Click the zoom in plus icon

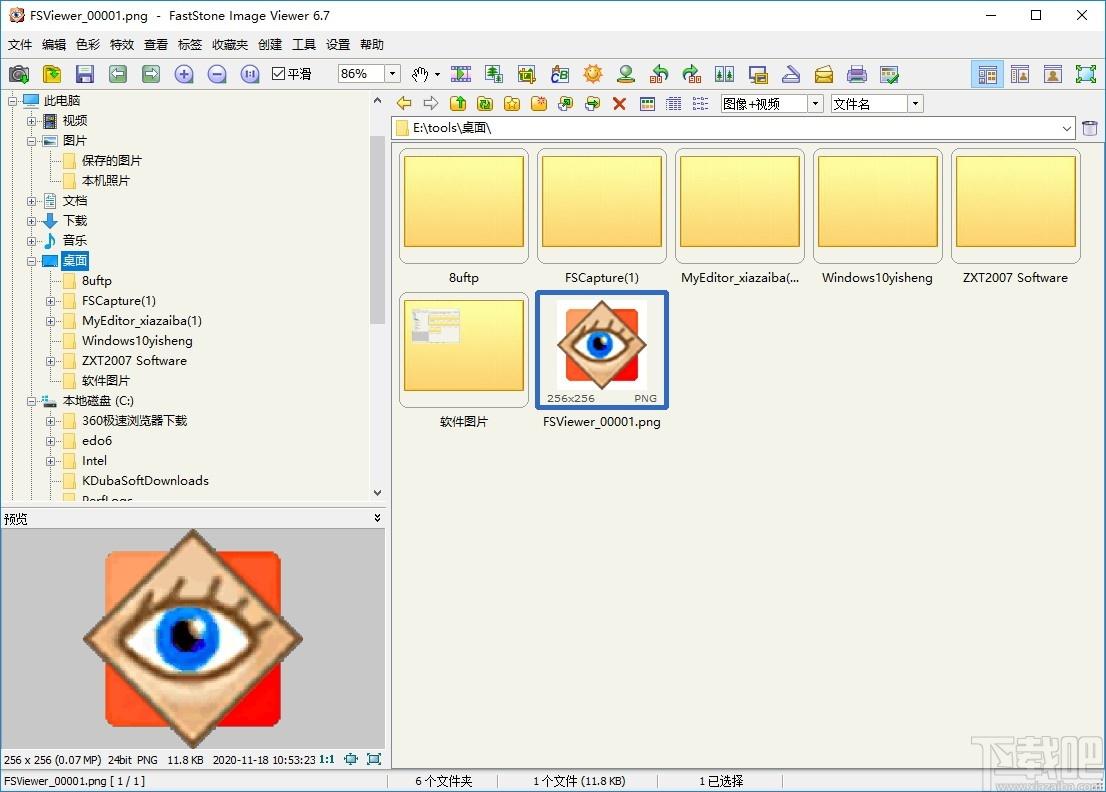pos(184,74)
